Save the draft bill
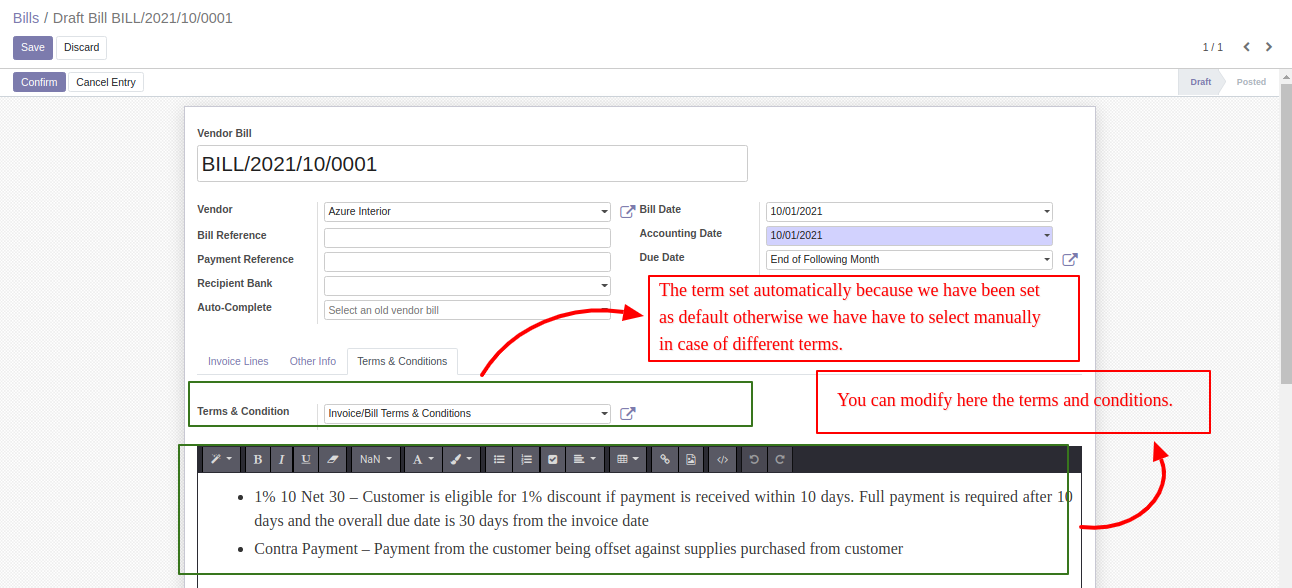The height and width of the screenshot is (588, 1292). (x=33, y=48)
